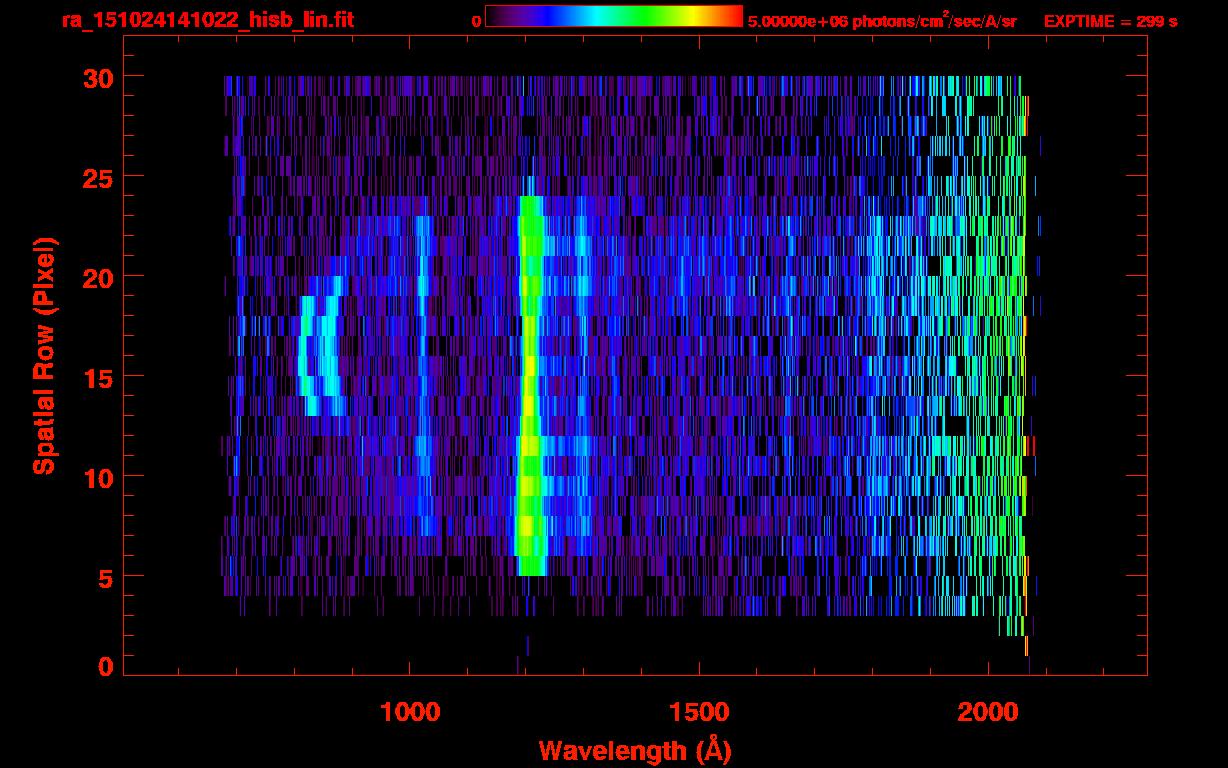Click the curved cyan arc feature near 850 Å
This screenshot has height=768, width=1228.
pyautogui.click(x=321, y=345)
